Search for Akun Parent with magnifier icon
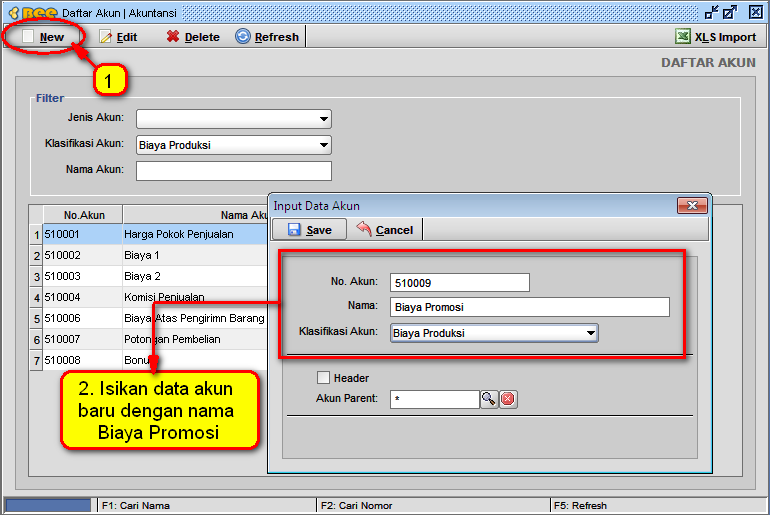The height and width of the screenshot is (515, 770). [489, 399]
